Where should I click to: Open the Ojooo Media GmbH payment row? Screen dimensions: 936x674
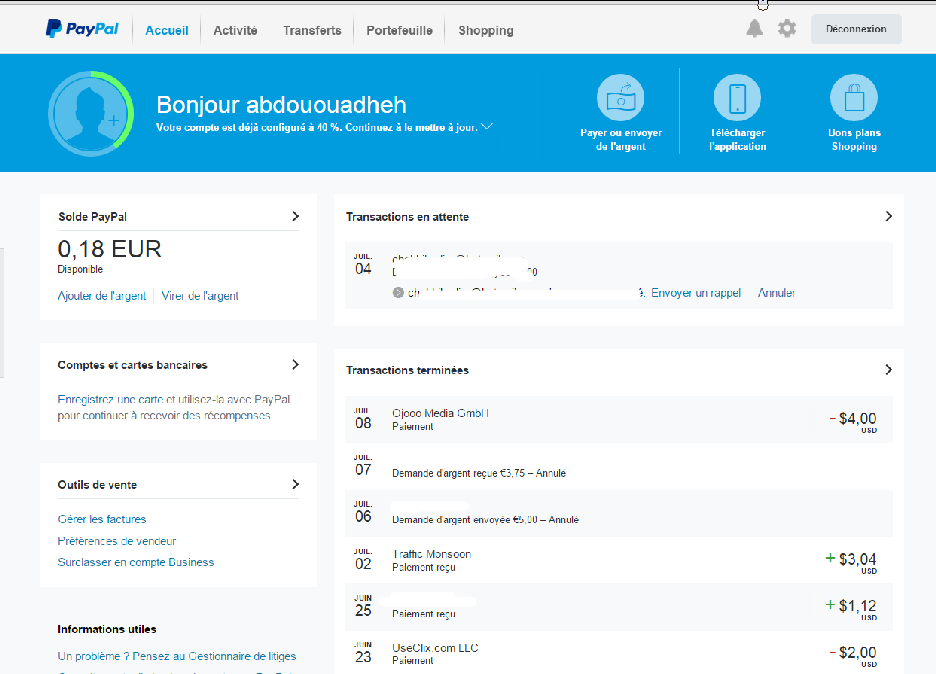pyautogui.click(x=618, y=420)
